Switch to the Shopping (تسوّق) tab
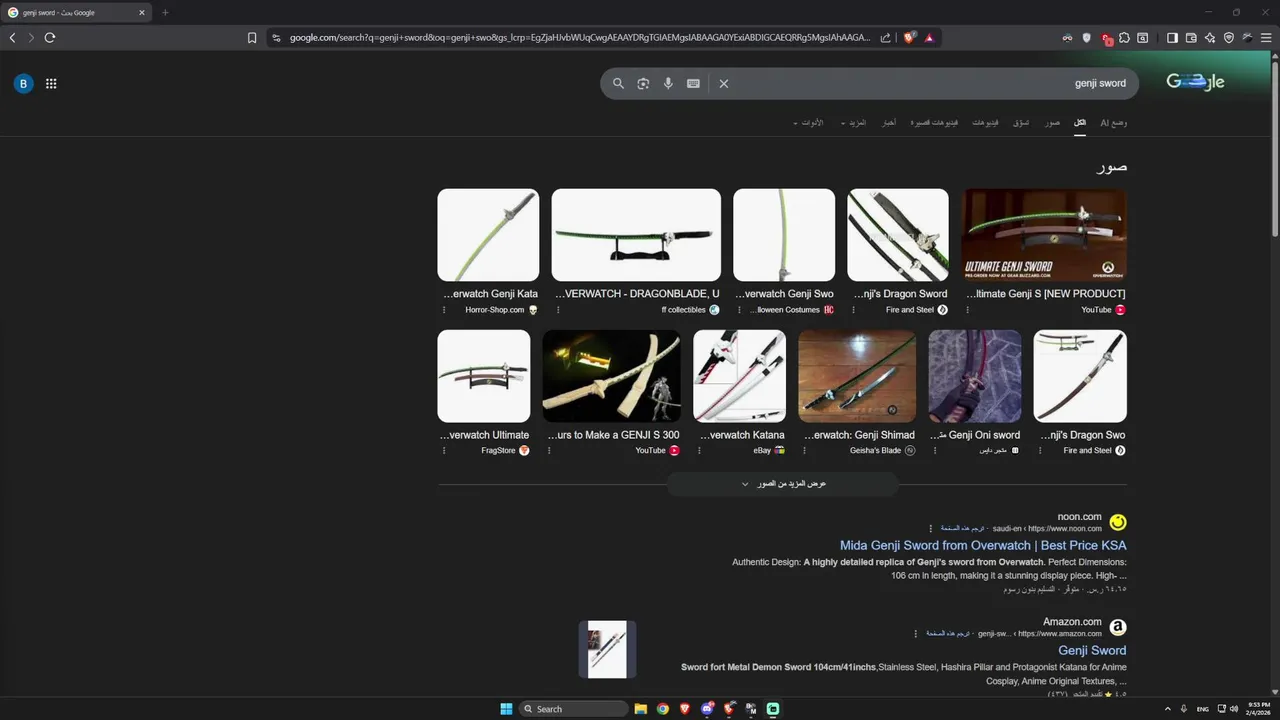Viewport: 1280px width, 720px height. coord(1021,122)
